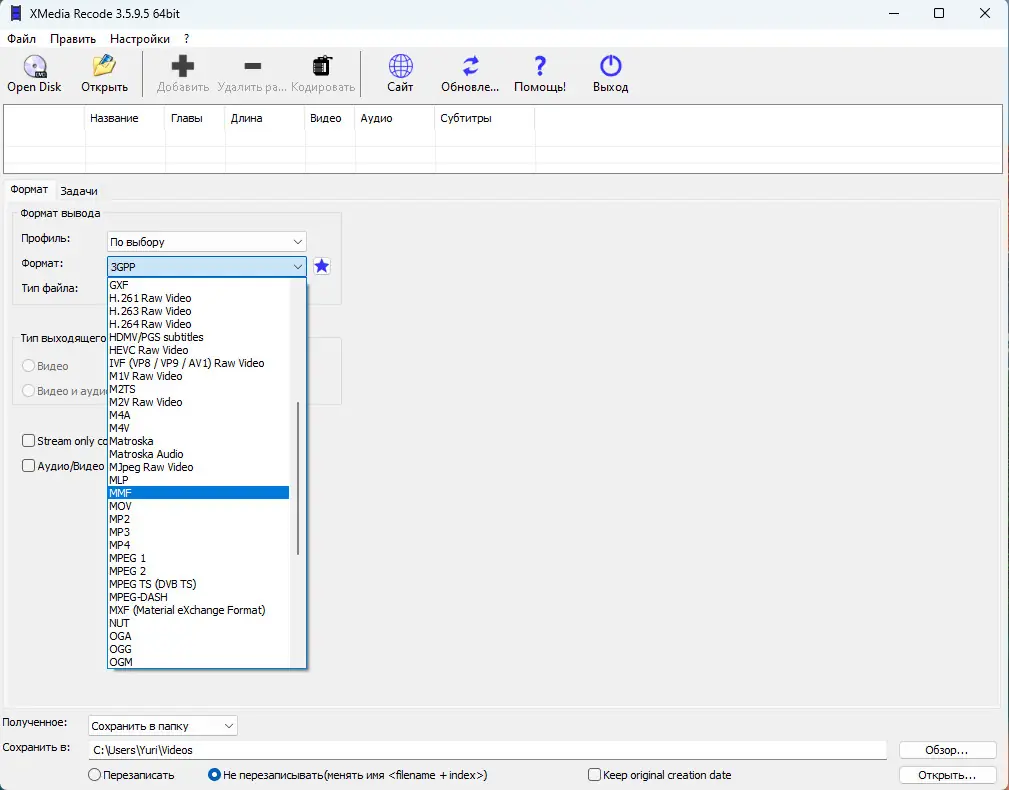Select MXF (Material eXchange Format)
The width and height of the screenshot is (1009, 790).
pyautogui.click(x=199, y=610)
